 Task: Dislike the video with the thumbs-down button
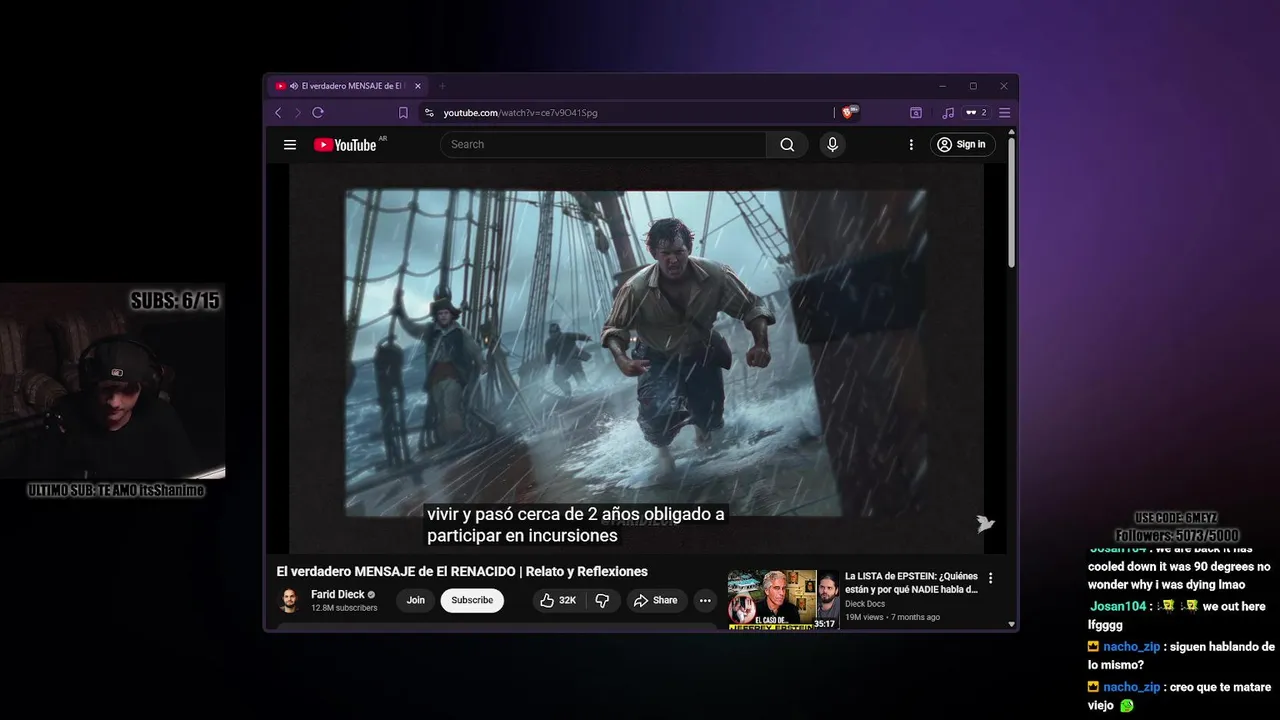tap(602, 600)
